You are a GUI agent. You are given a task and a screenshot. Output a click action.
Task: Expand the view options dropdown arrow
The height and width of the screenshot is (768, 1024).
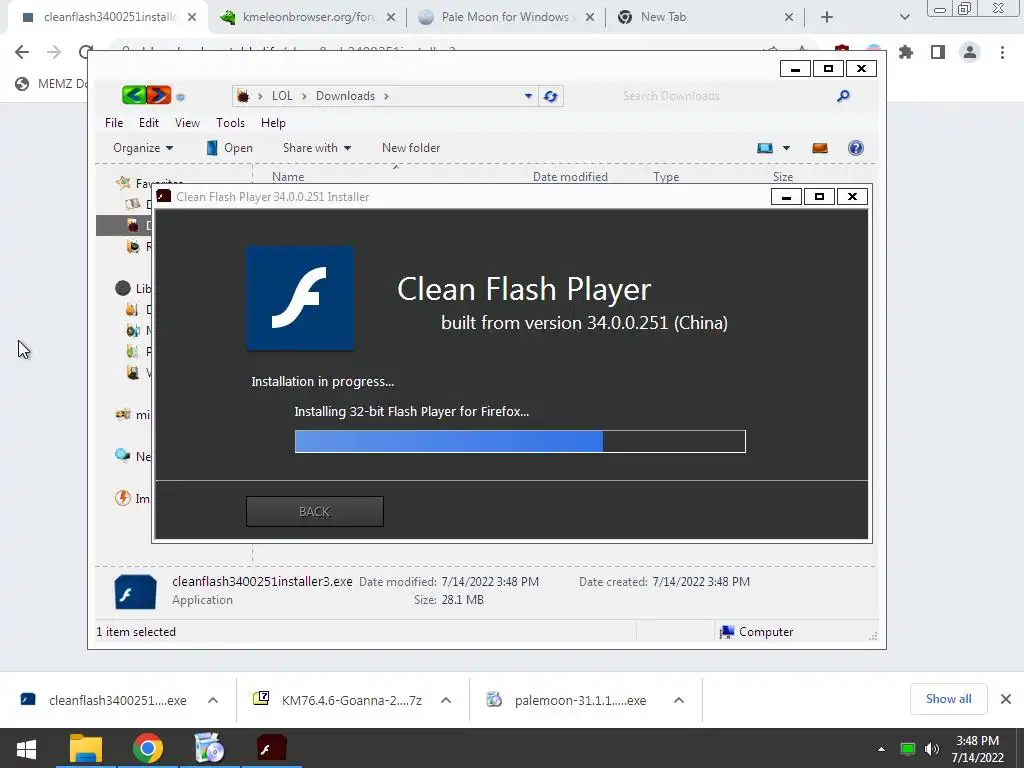(786, 148)
